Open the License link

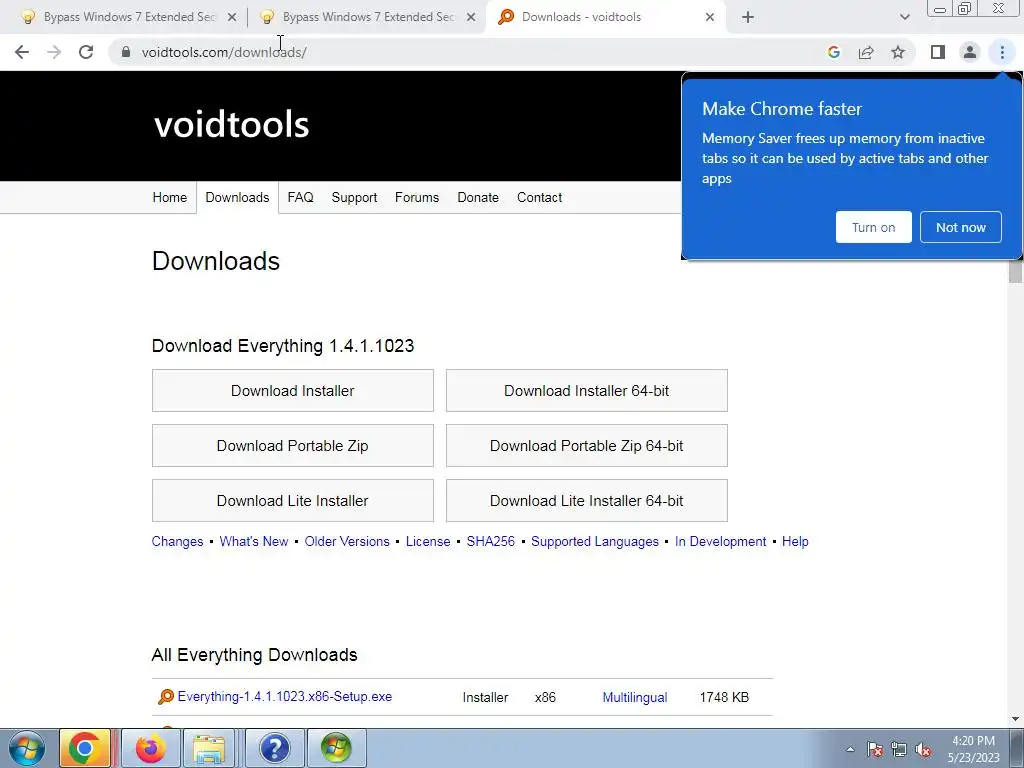click(428, 541)
